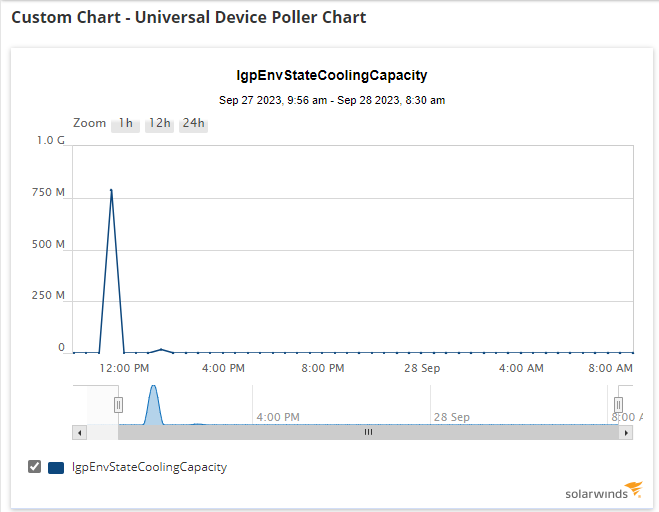Viewport: 659px width, 512px height.
Task: Click the scrollbar track left of the thumb
Action: [x=103, y=432]
